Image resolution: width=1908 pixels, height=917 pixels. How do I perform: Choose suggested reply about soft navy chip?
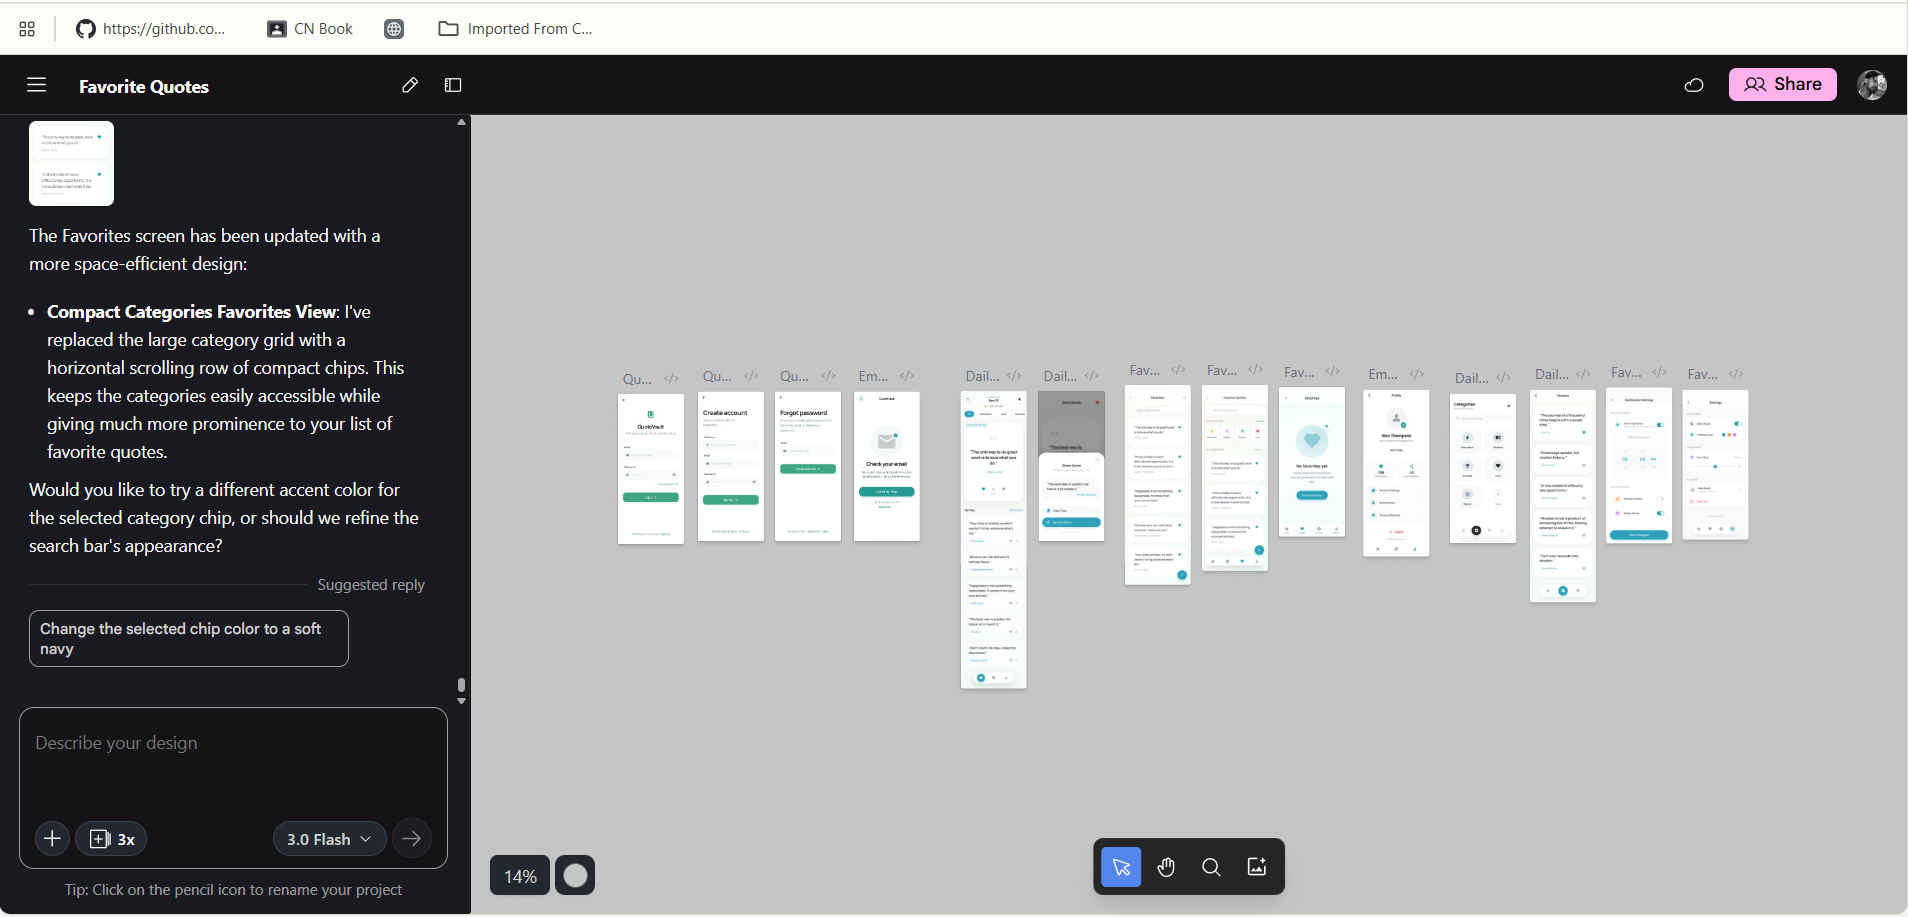click(188, 638)
